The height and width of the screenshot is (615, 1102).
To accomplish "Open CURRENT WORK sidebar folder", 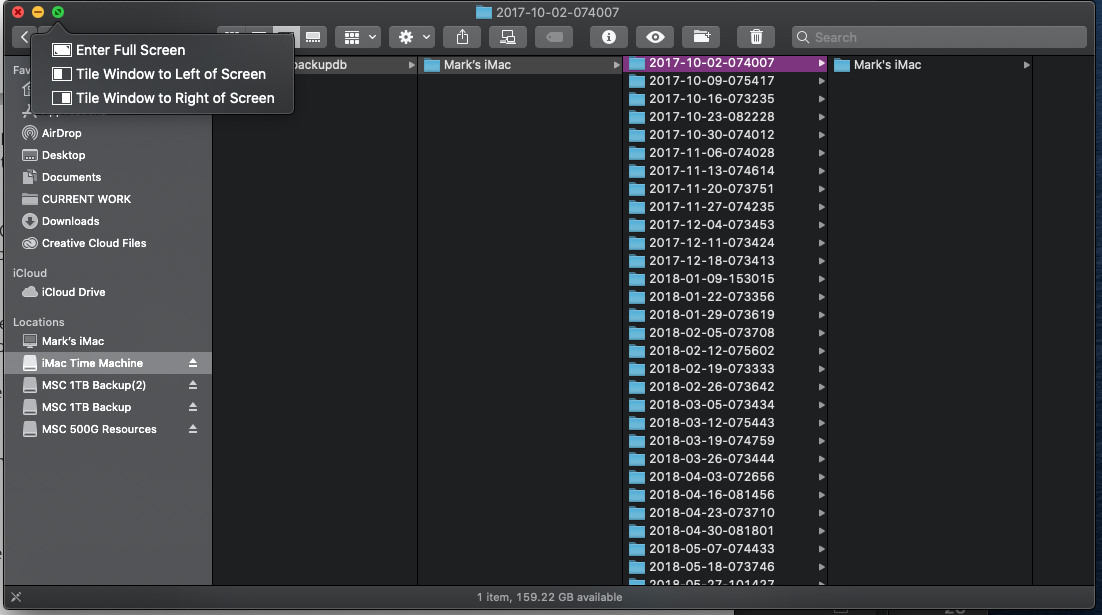I will tap(86, 199).
